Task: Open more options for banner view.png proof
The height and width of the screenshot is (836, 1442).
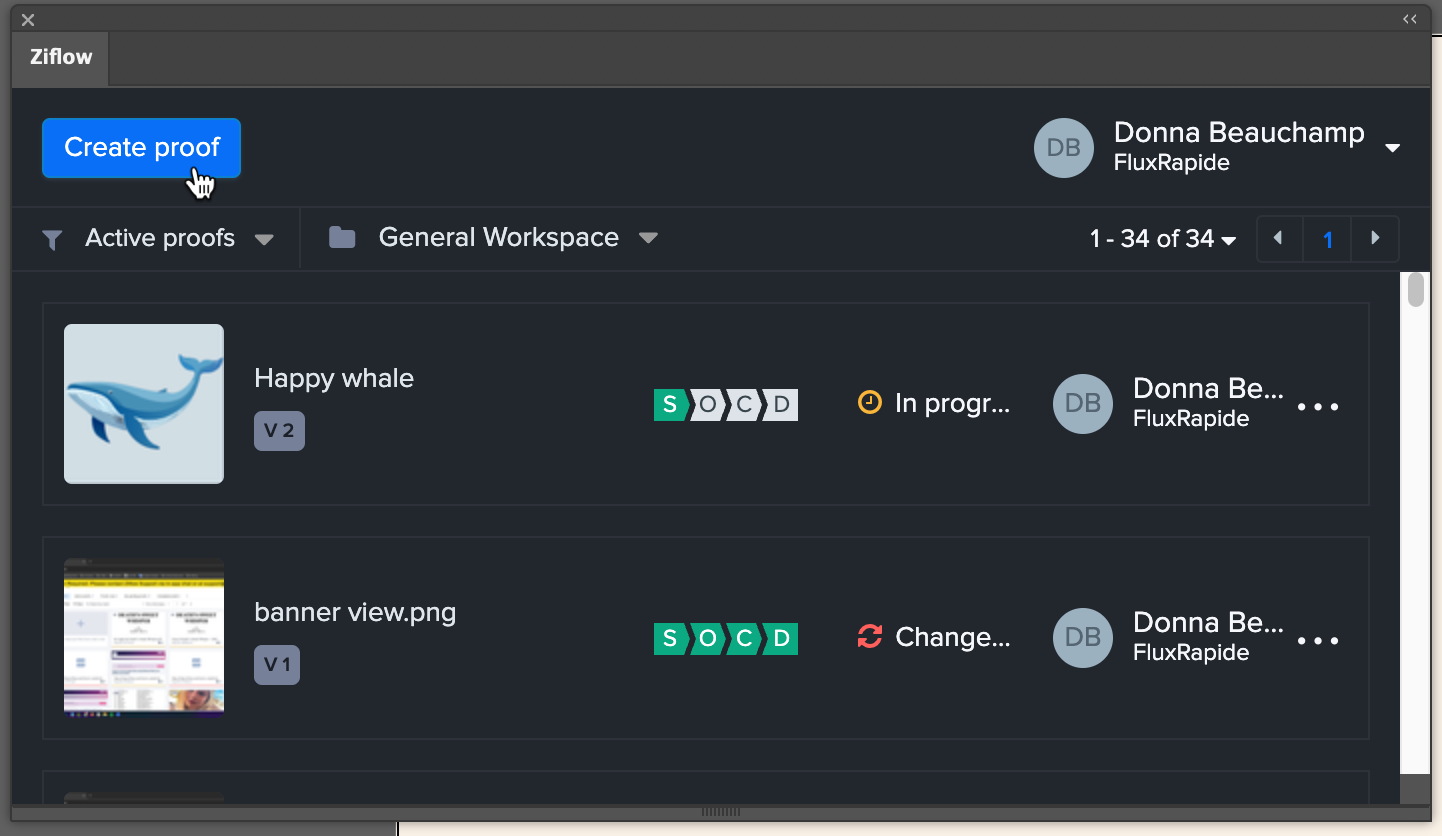Action: click(1318, 641)
